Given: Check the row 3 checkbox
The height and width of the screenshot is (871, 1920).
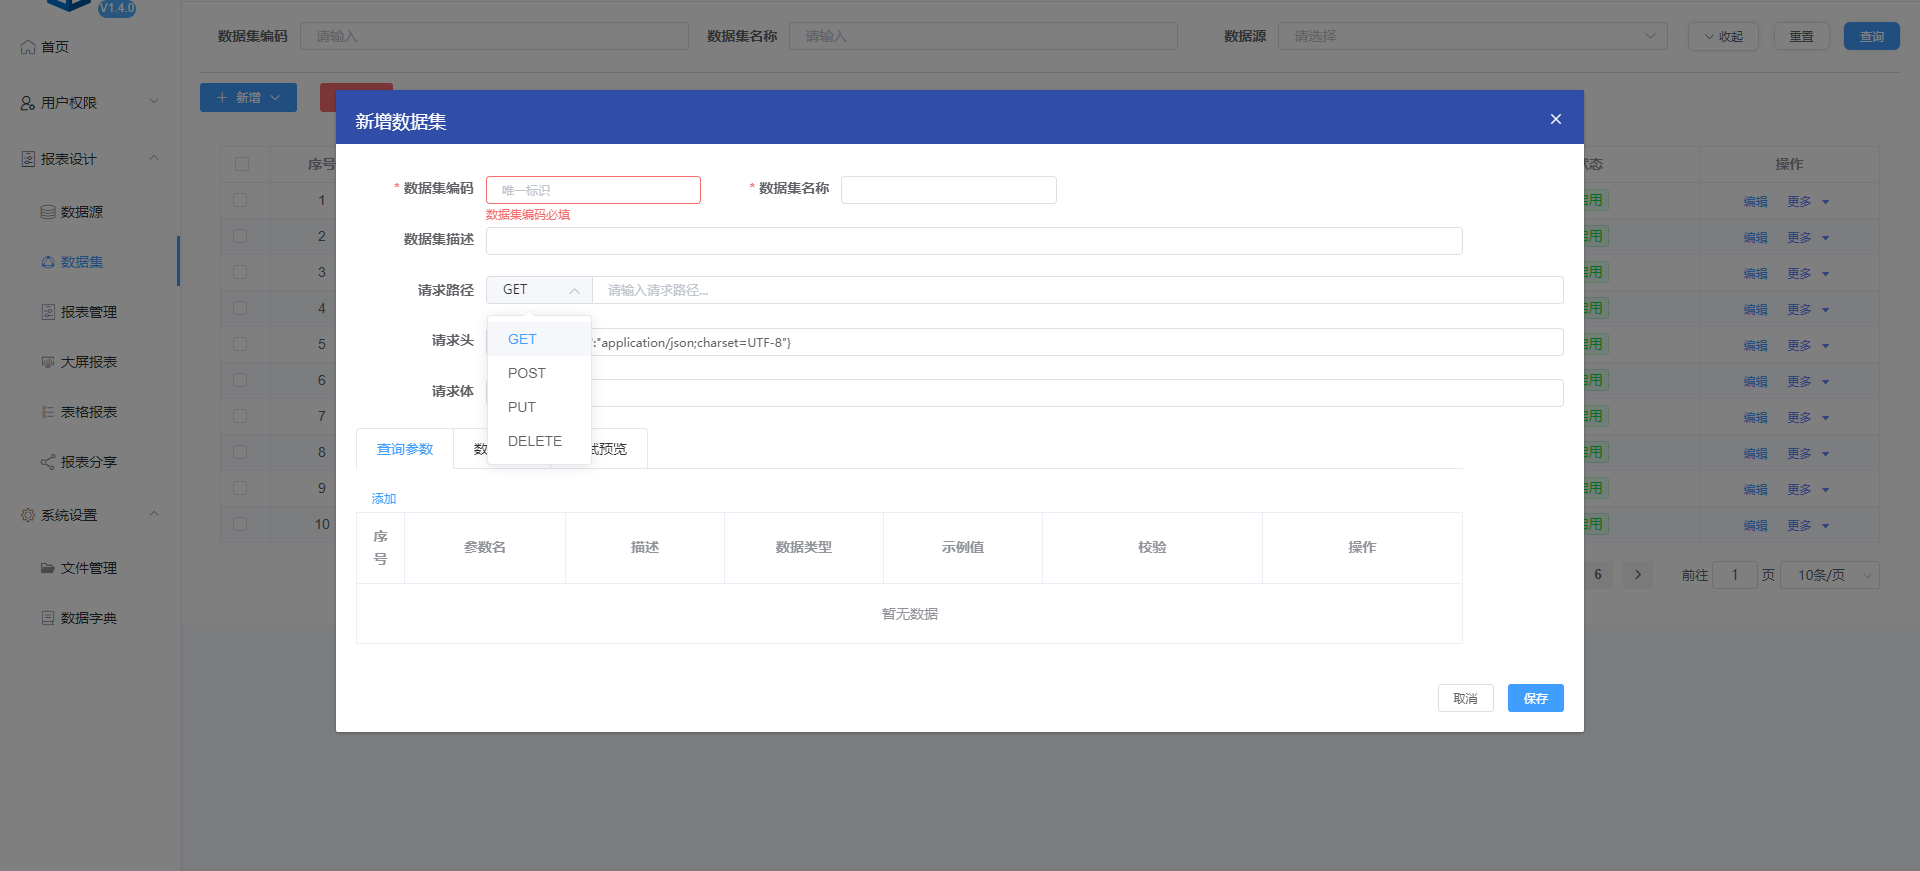Looking at the screenshot, I should 240,272.
